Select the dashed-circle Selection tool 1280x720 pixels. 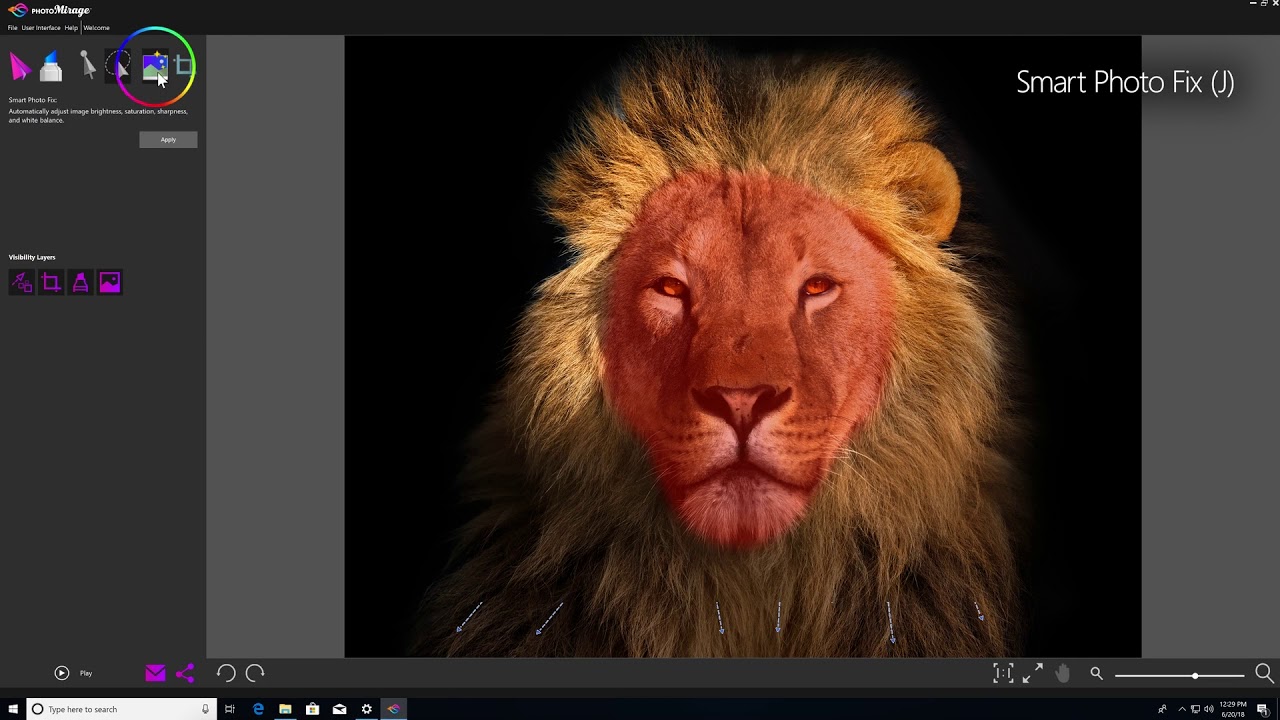[x=117, y=67]
